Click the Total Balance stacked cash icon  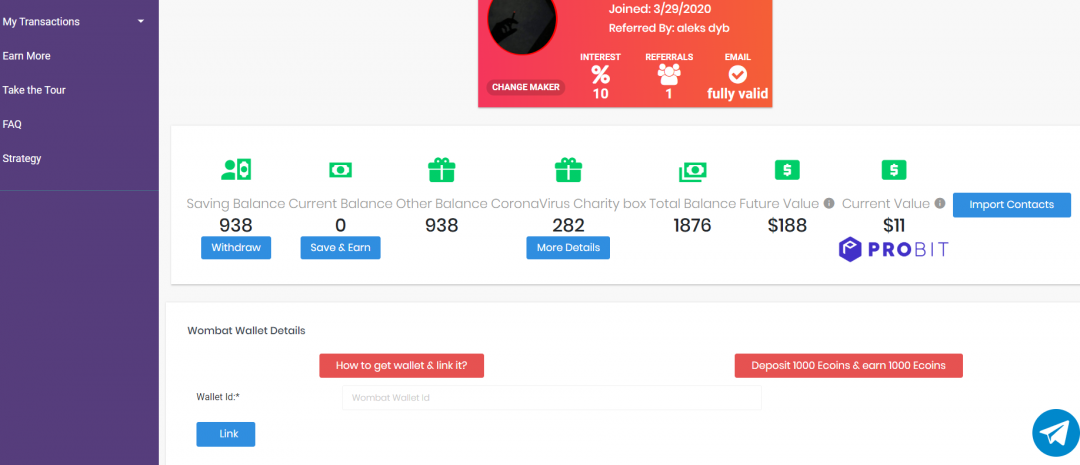[x=692, y=171]
